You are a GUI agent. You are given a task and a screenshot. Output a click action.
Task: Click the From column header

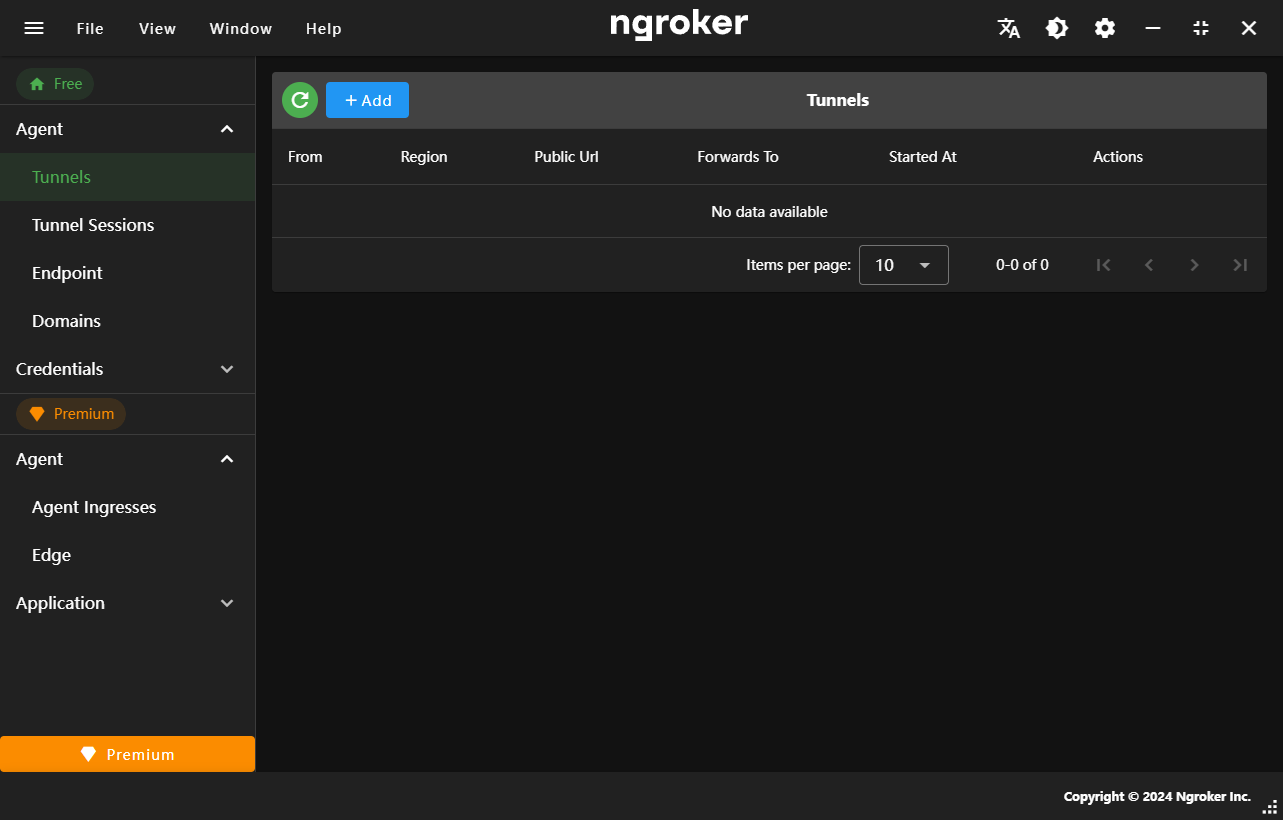(x=305, y=157)
